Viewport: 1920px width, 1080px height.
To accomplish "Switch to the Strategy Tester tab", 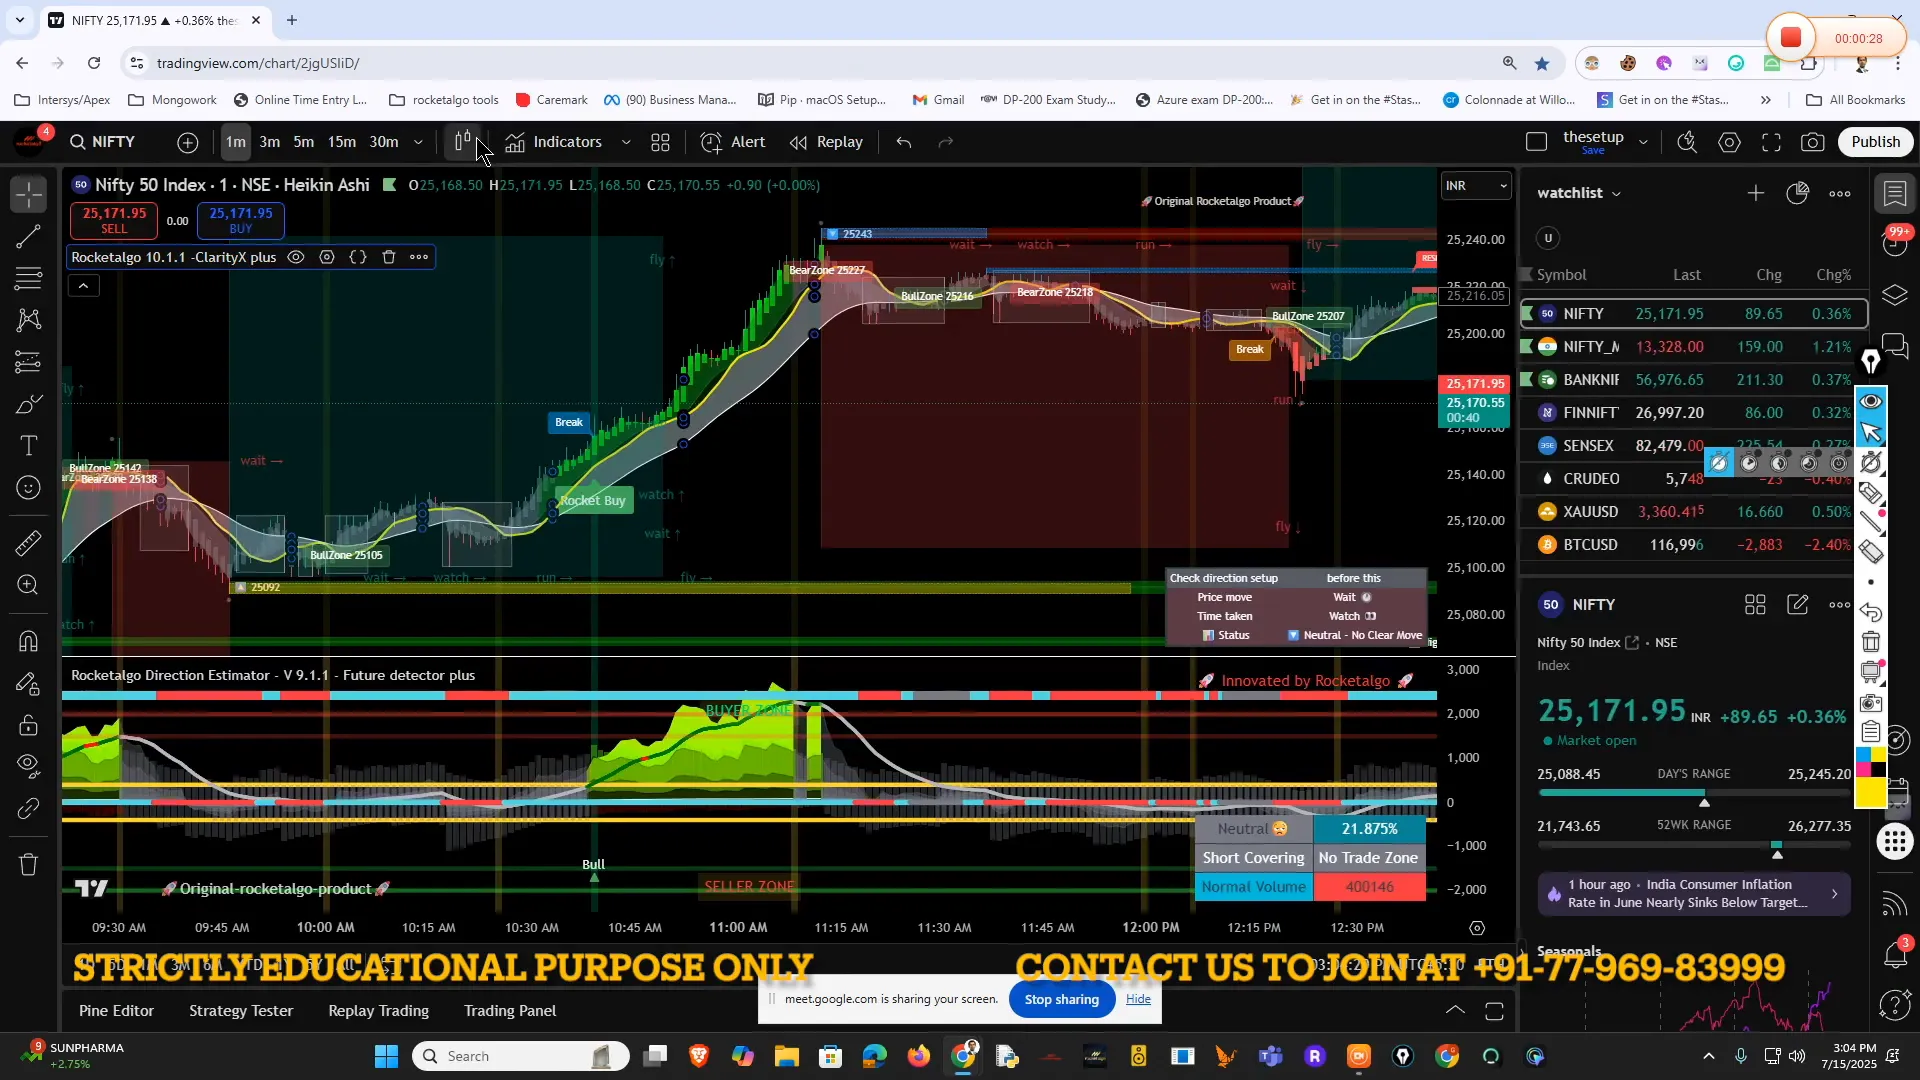I will (241, 1011).
